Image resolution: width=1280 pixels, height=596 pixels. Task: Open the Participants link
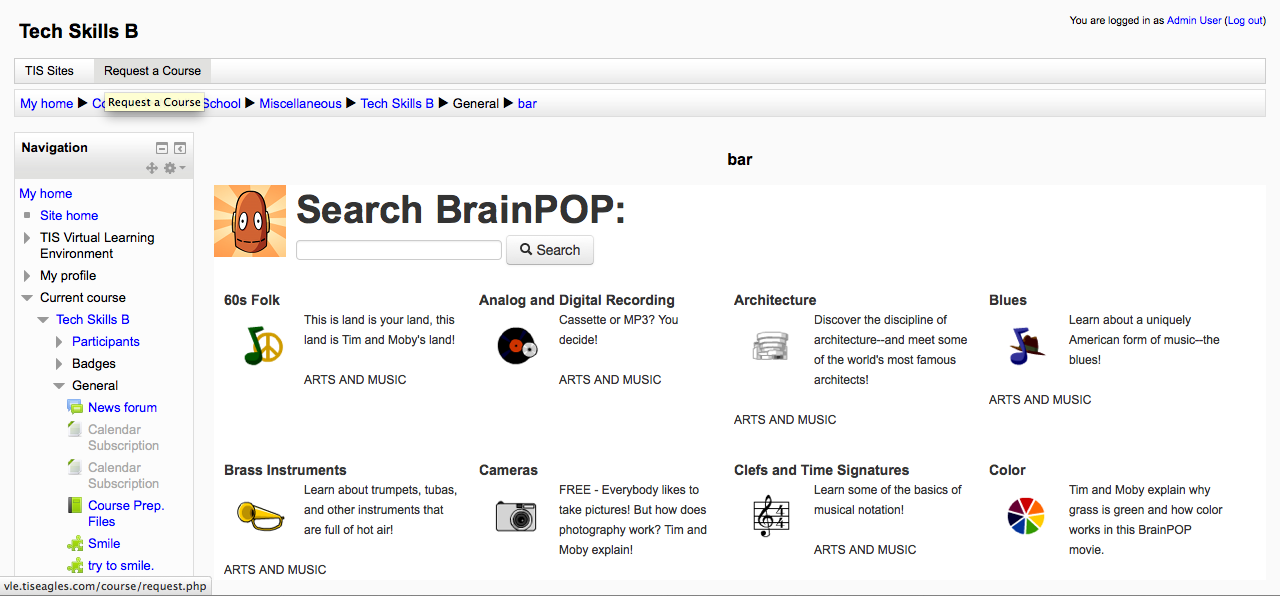coord(106,341)
